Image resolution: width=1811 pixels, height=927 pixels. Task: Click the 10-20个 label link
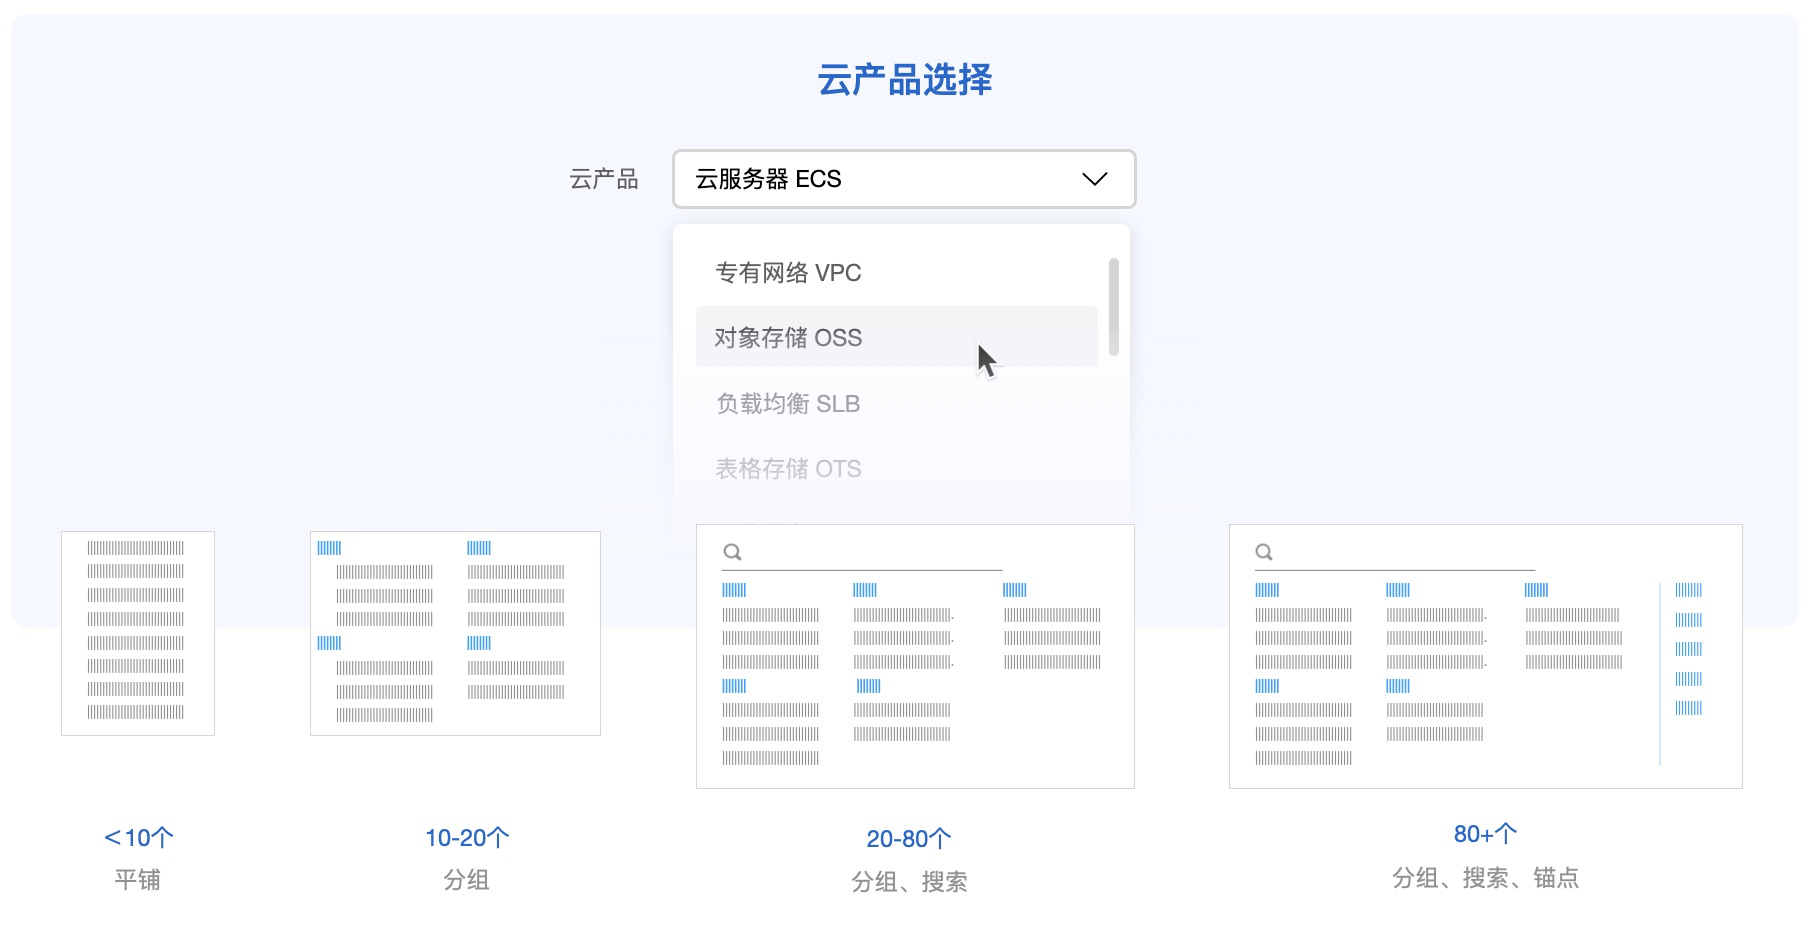[x=467, y=838]
